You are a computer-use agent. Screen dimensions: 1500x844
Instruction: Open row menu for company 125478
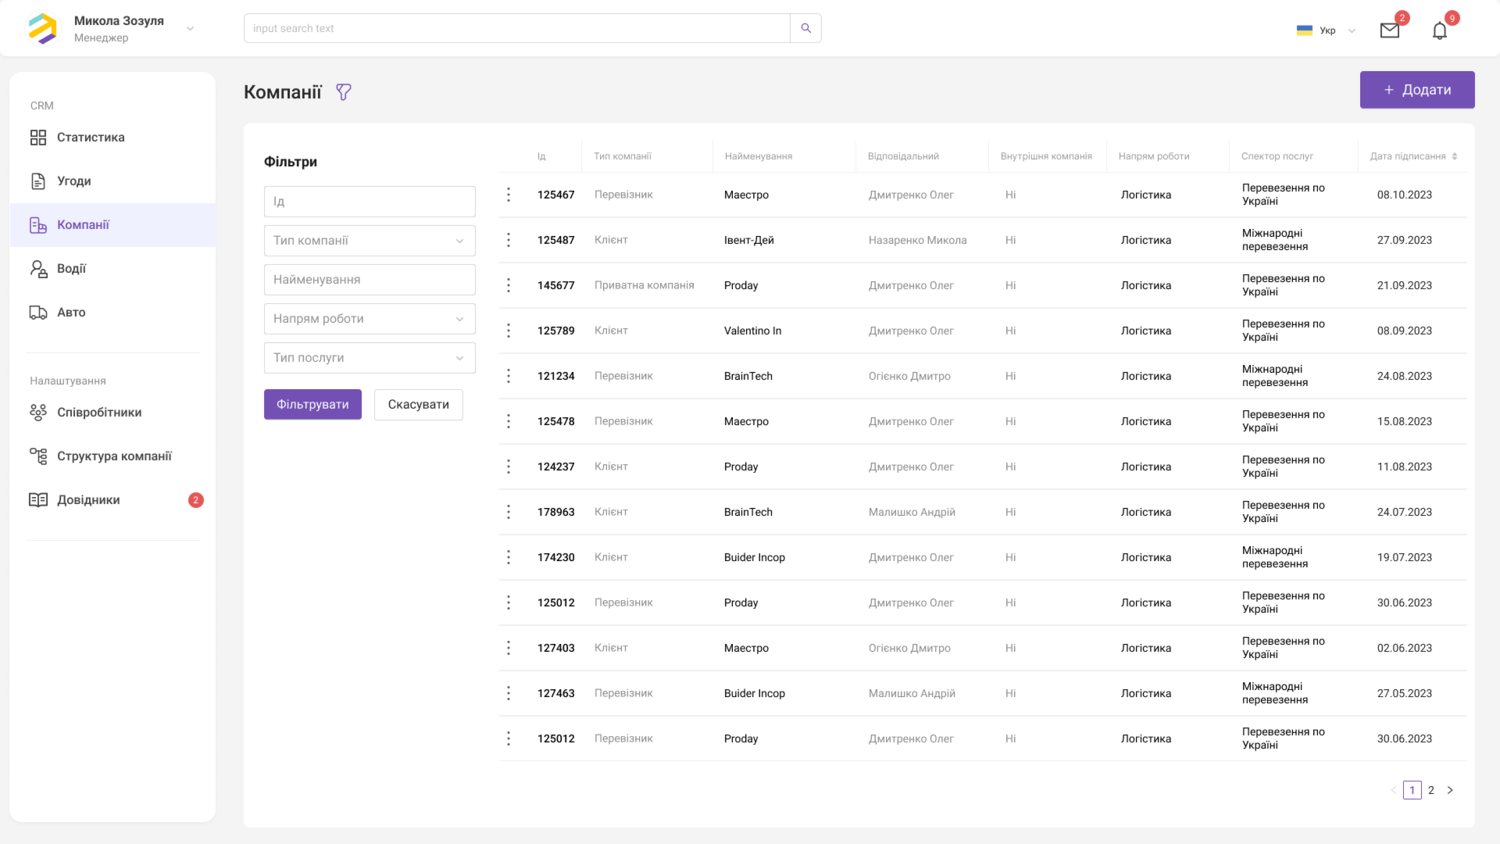[509, 421]
